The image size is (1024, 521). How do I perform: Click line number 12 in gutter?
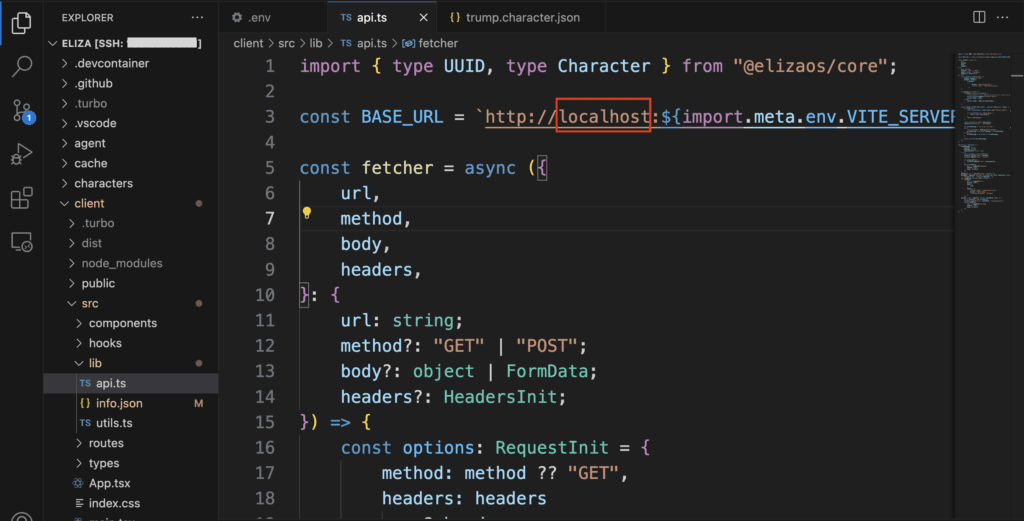click(264, 346)
